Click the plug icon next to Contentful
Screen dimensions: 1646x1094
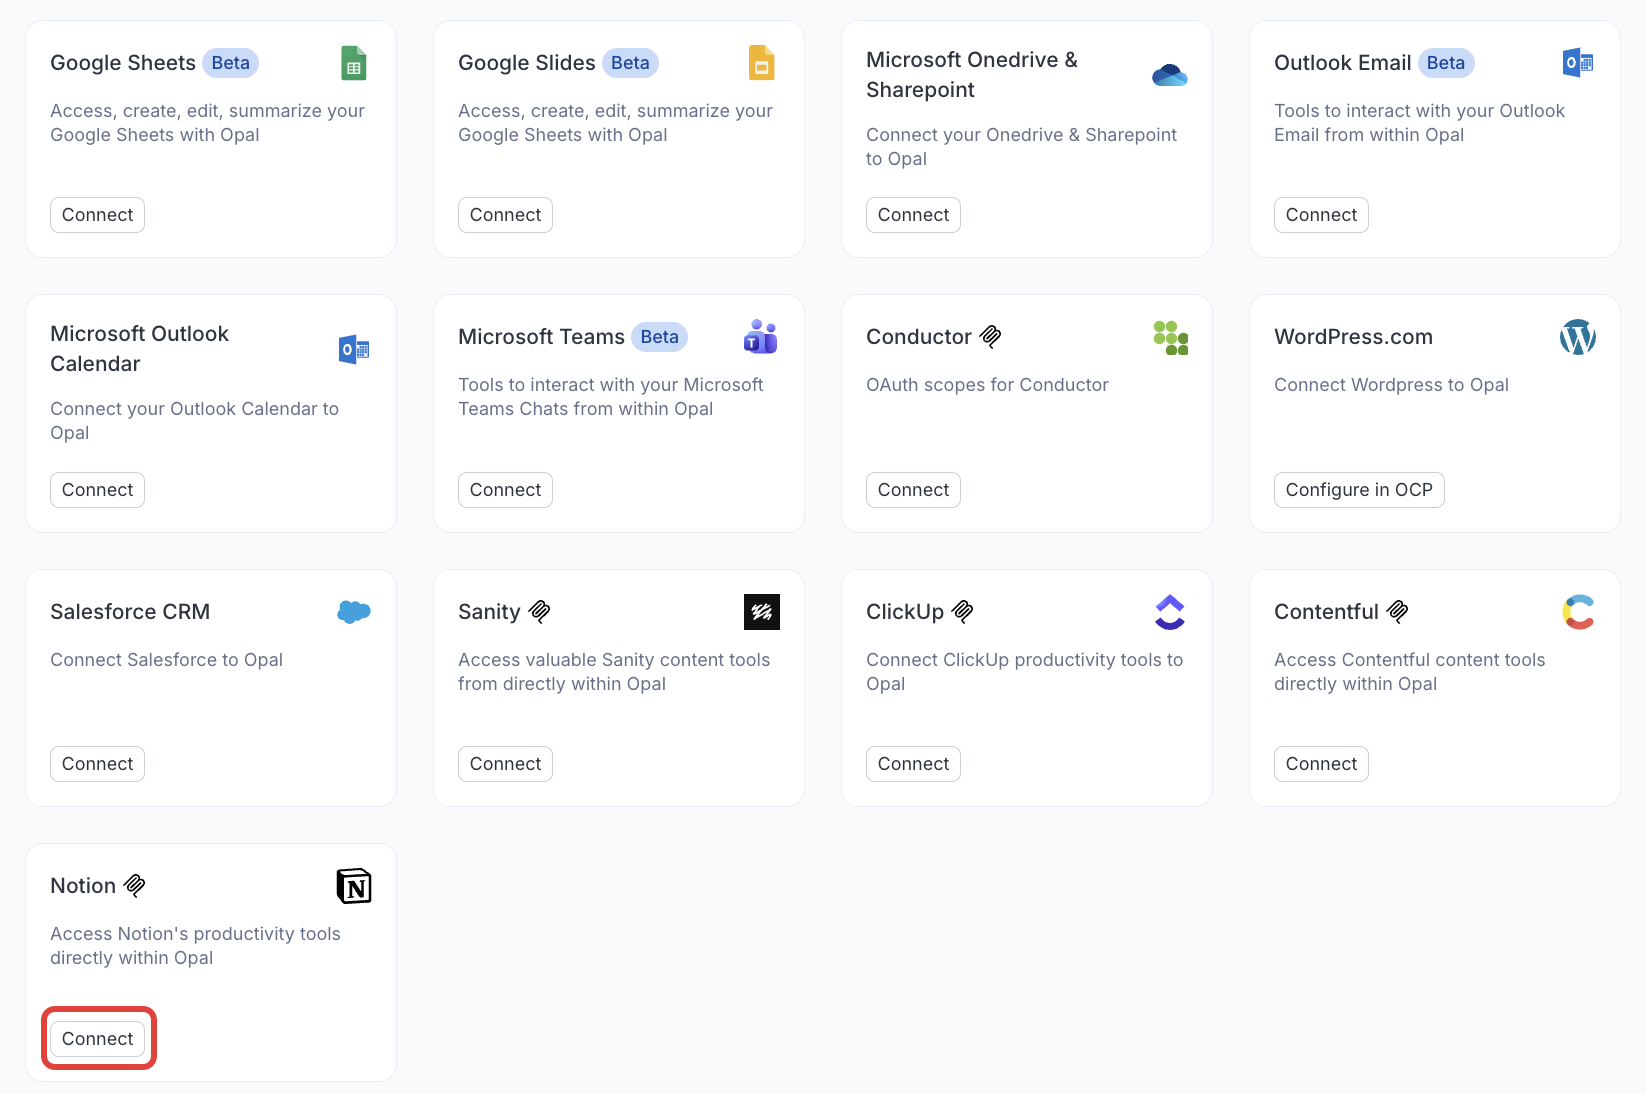(x=1398, y=612)
